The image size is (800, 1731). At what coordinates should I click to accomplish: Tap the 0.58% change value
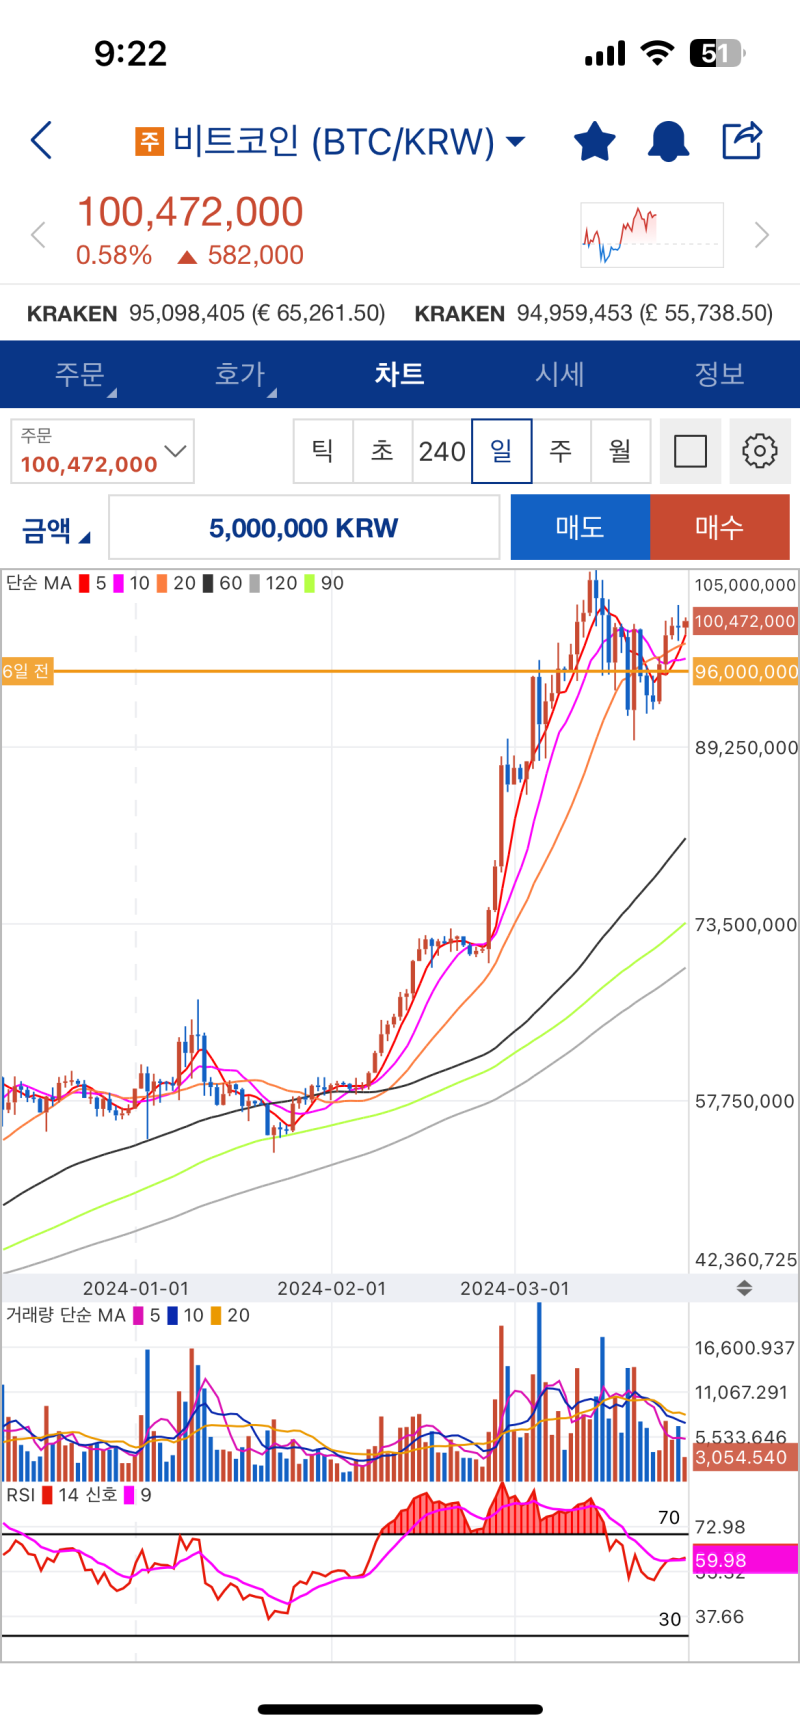[114, 255]
